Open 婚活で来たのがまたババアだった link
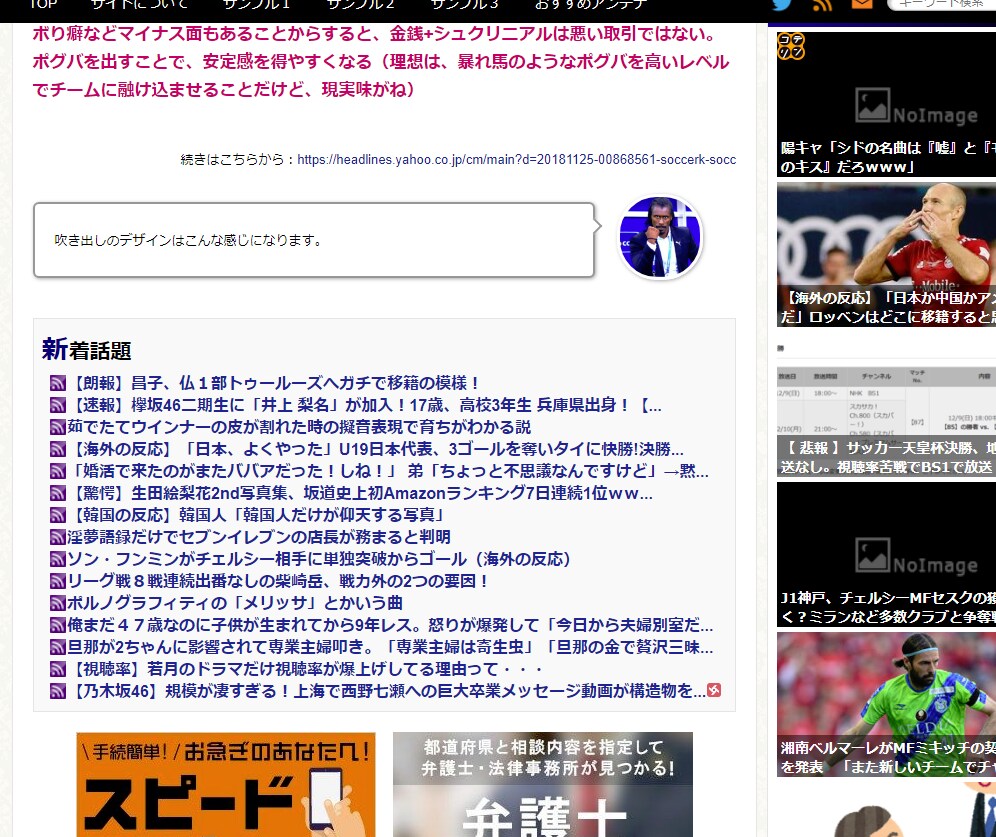Image resolution: width=996 pixels, height=837 pixels. click(x=388, y=471)
